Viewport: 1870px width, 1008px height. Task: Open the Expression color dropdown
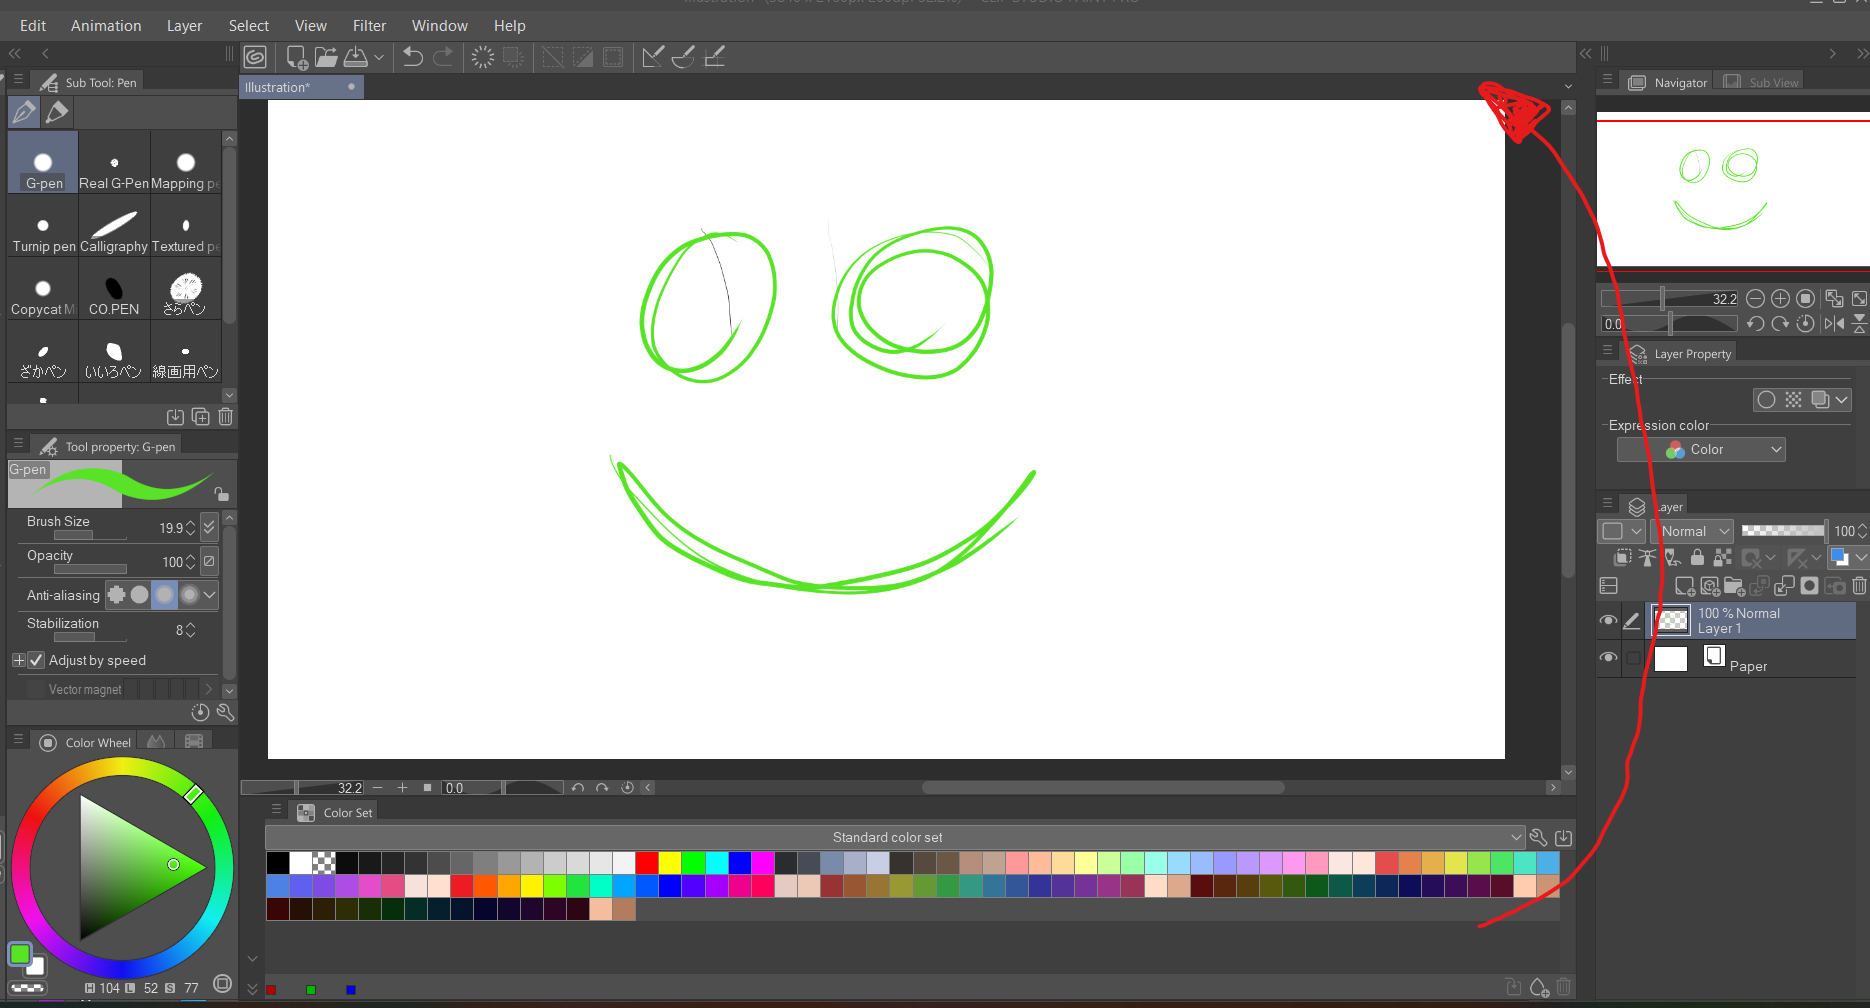coord(1701,450)
